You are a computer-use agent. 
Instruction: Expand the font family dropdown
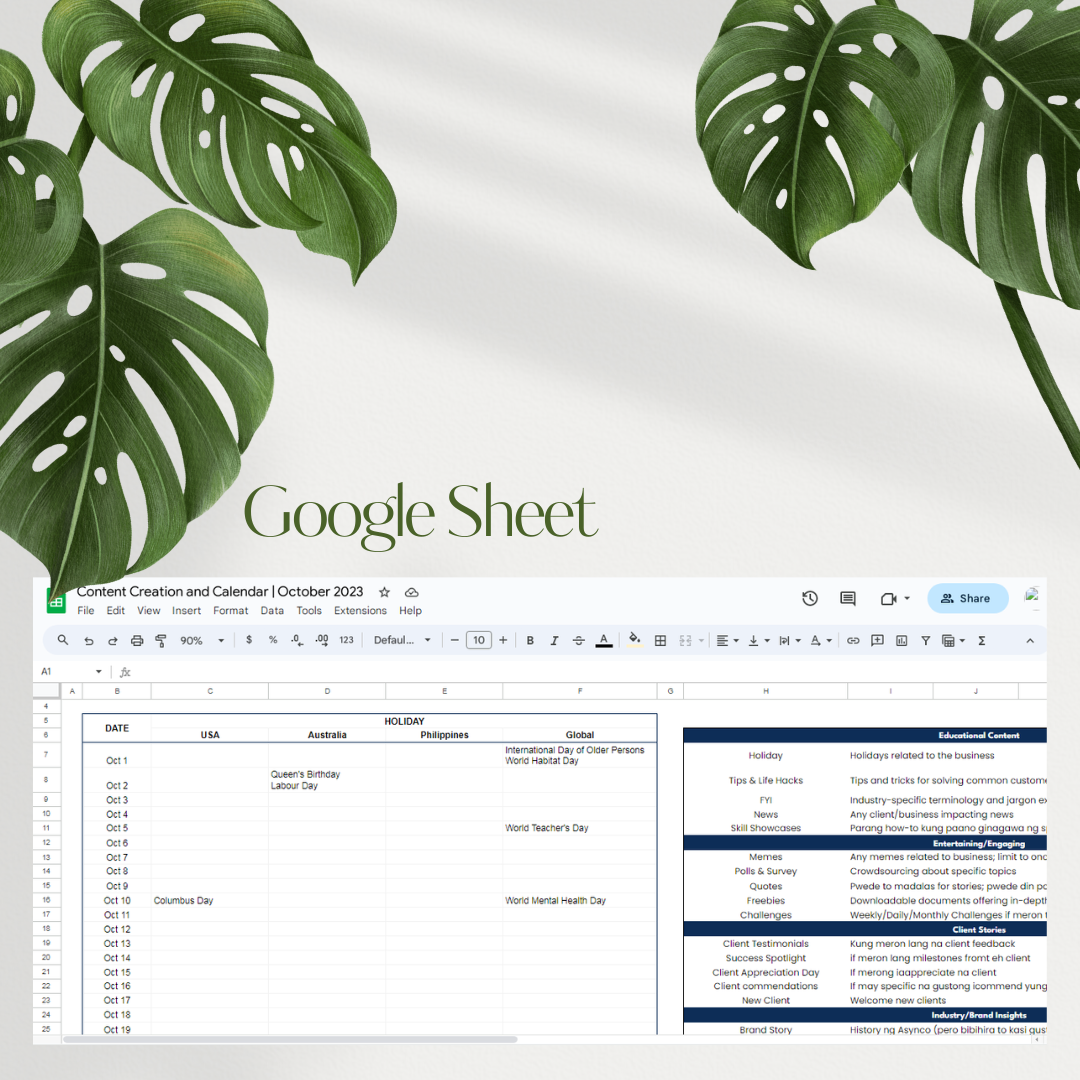(402, 641)
